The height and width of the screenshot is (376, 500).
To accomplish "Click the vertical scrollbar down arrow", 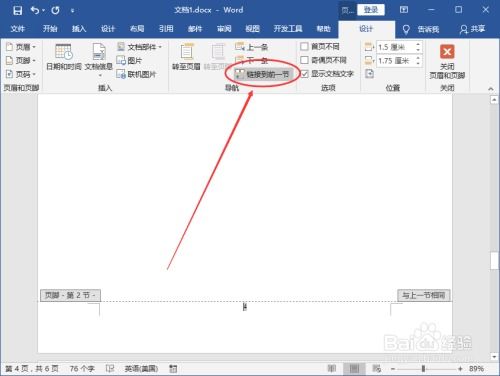I will (x=494, y=356).
